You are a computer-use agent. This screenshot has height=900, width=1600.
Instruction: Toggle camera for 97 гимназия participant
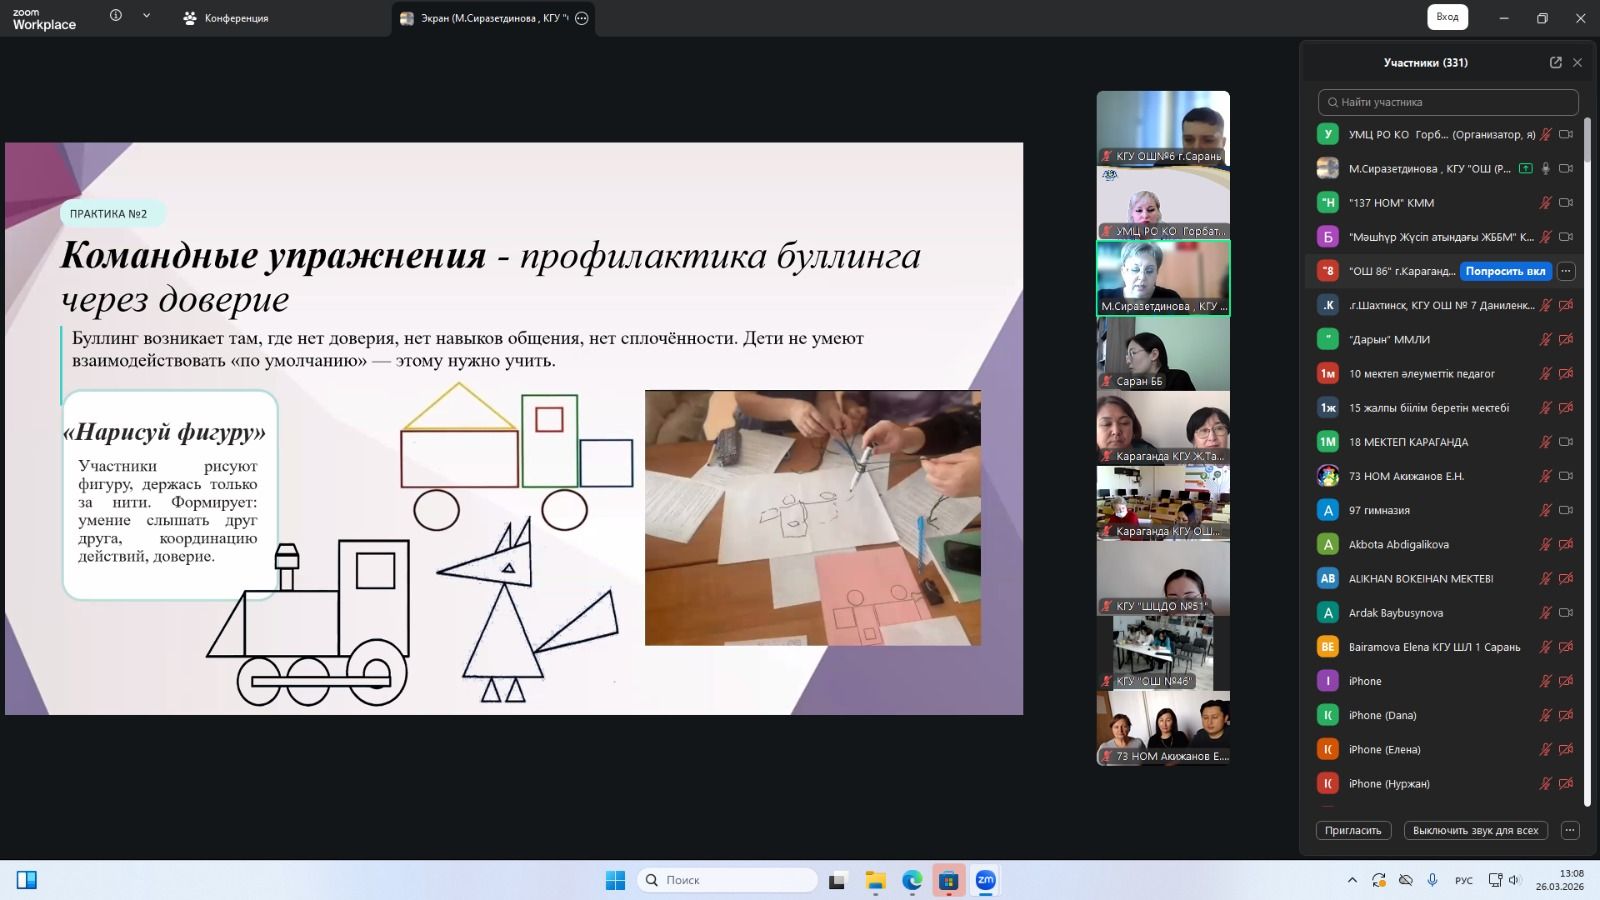tap(1566, 510)
